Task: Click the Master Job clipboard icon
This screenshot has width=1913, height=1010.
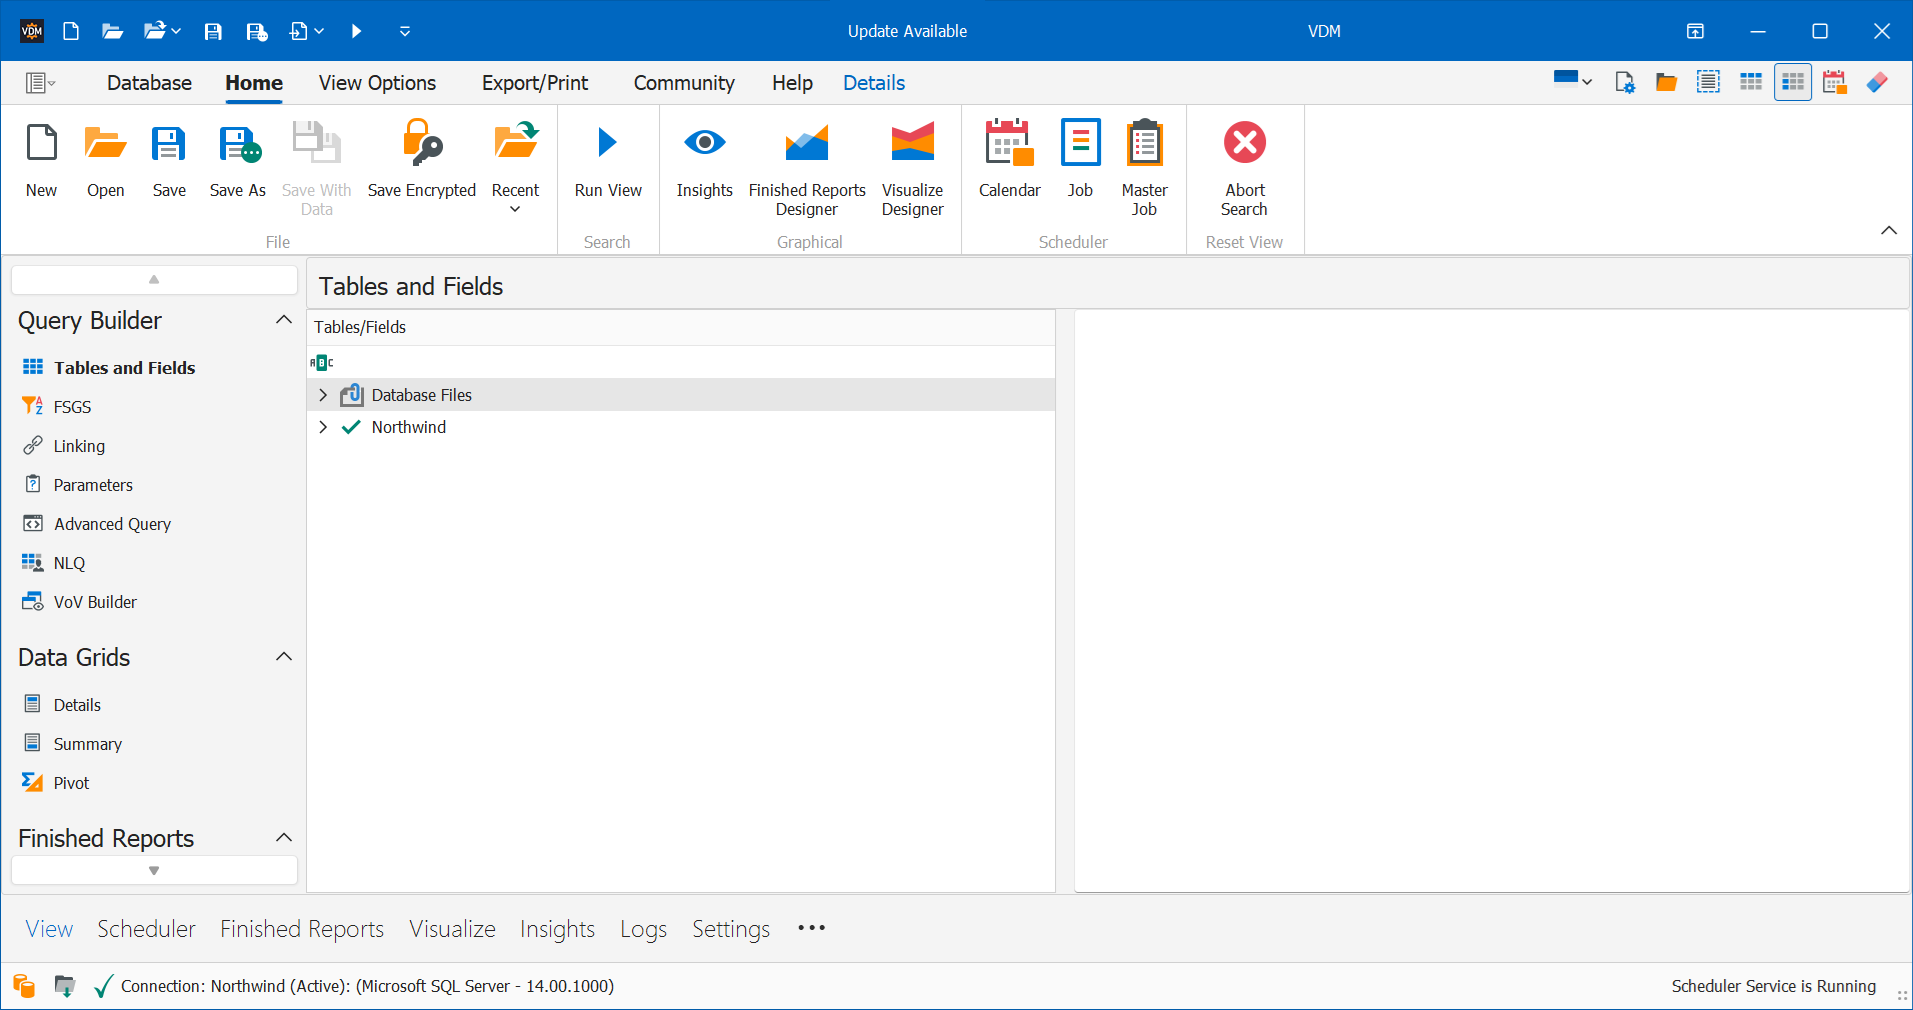Action: point(1144,142)
